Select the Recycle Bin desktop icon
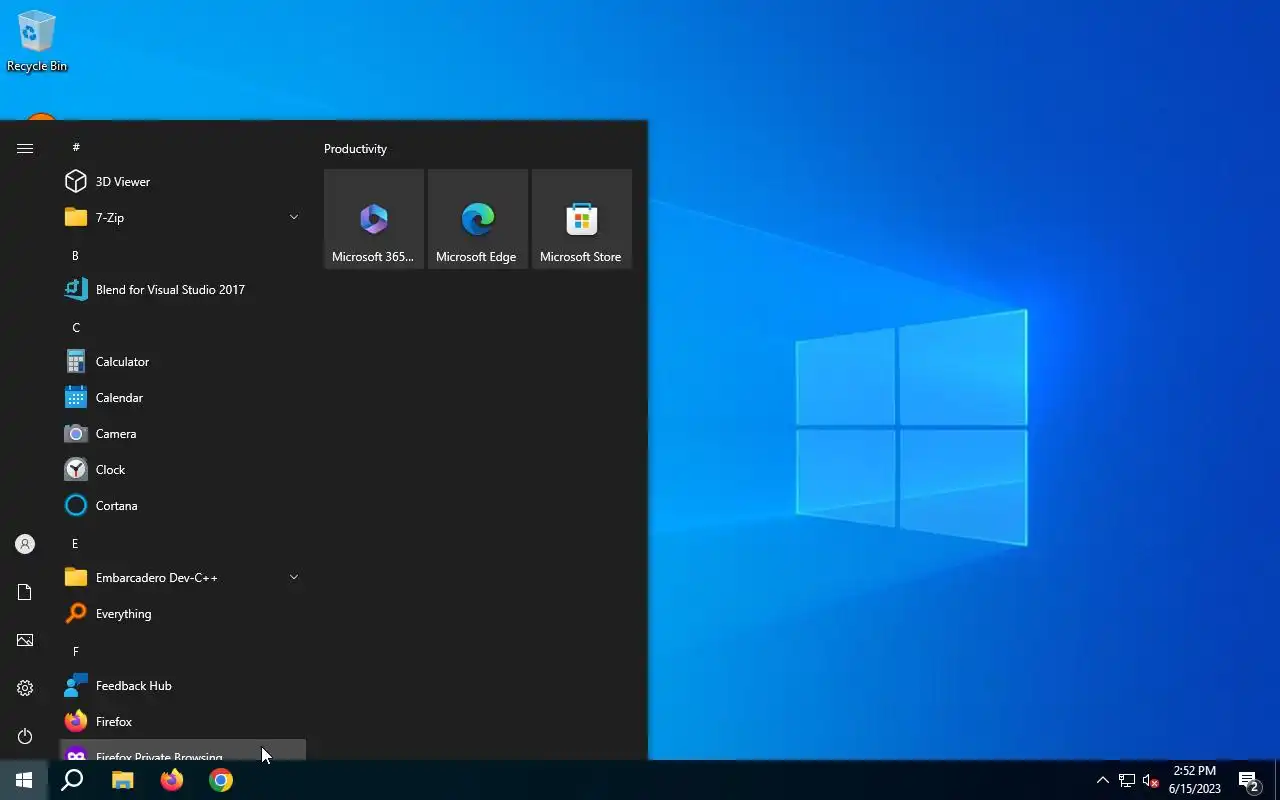The image size is (1280, 800). pyautogui.click(x=37, y=41)
